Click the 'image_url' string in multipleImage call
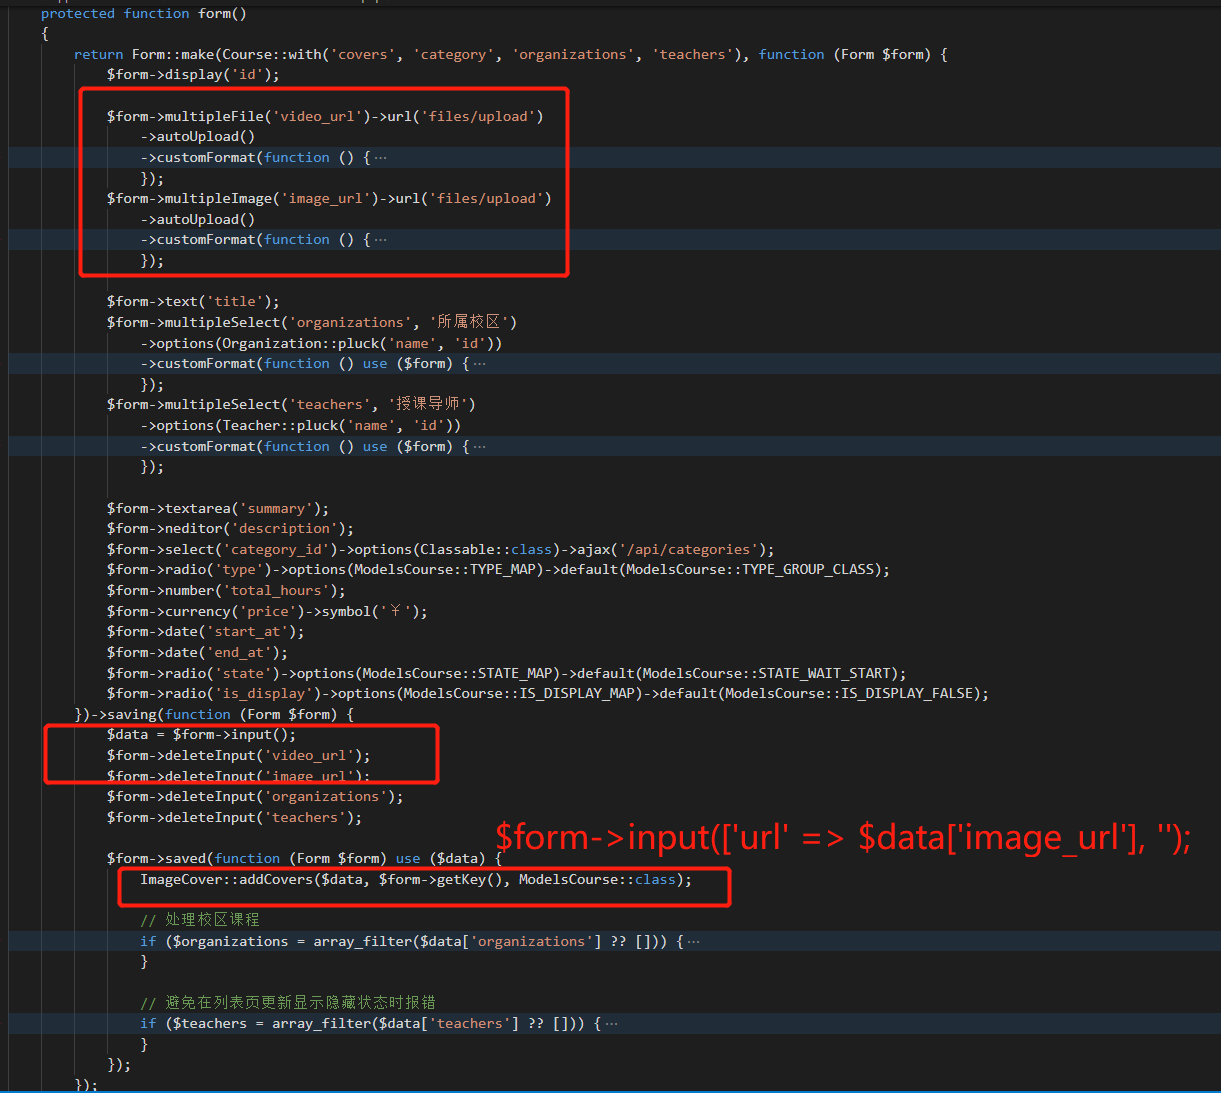 pos(326,198)
